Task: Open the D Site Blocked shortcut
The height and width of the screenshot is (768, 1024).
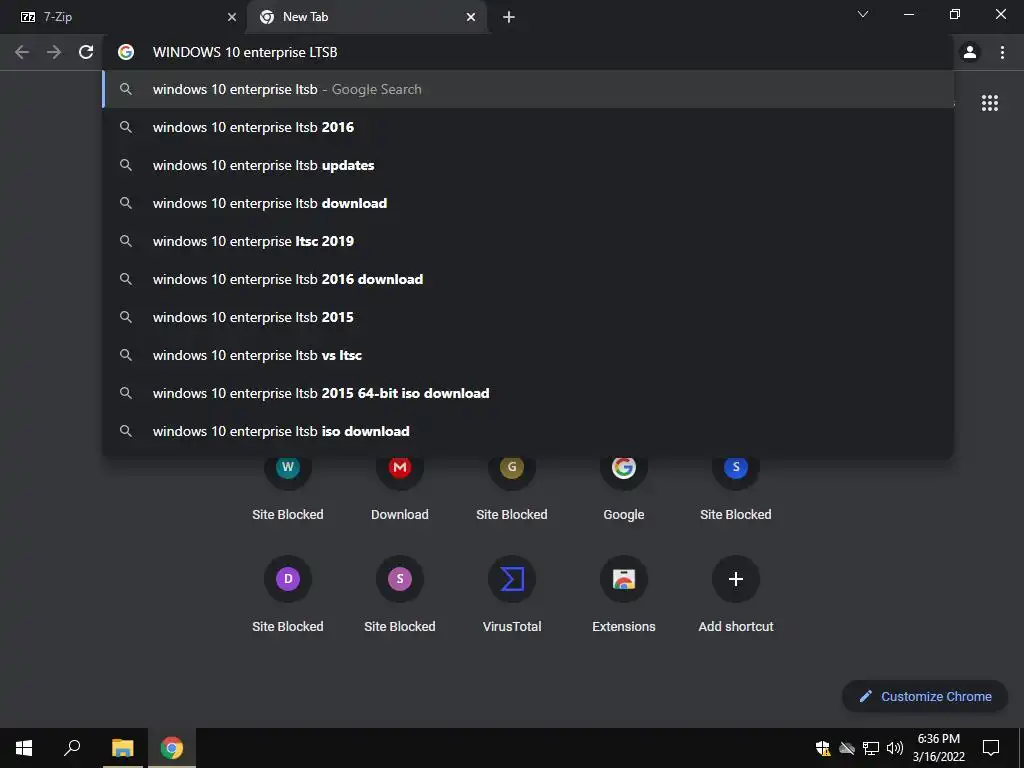Action: [x=287, y=594]
